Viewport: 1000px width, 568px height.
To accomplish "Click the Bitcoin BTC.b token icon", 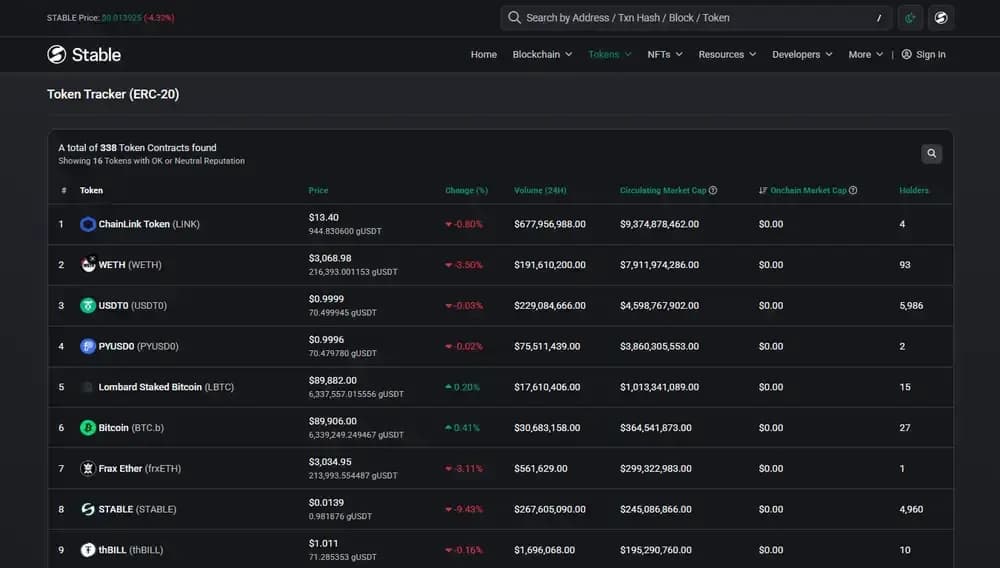I will [x=88, y=428].
